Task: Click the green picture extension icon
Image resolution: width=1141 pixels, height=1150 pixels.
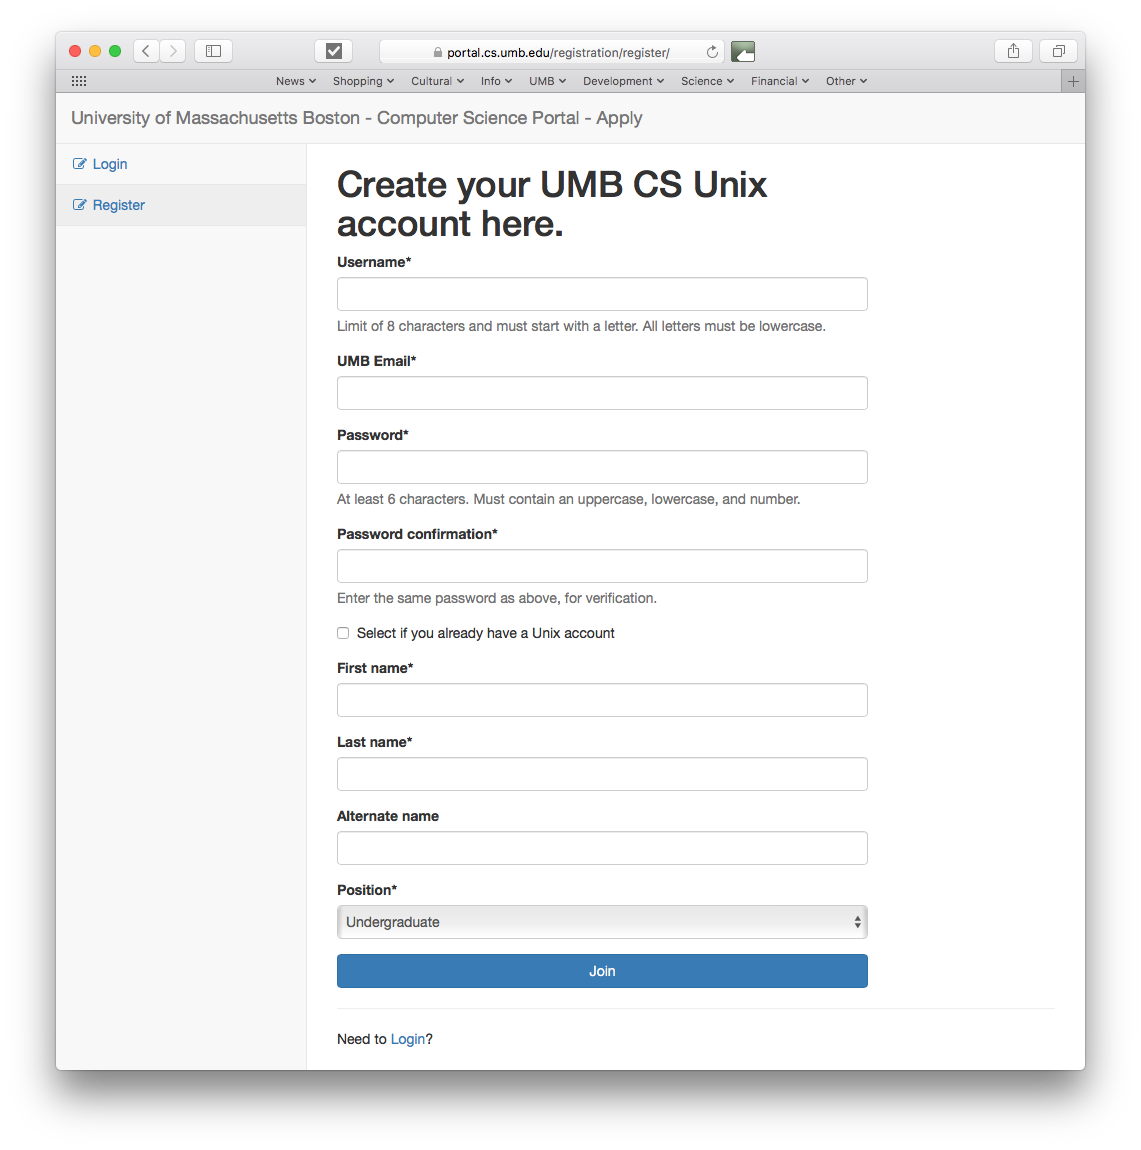Action: coord(743,51)
